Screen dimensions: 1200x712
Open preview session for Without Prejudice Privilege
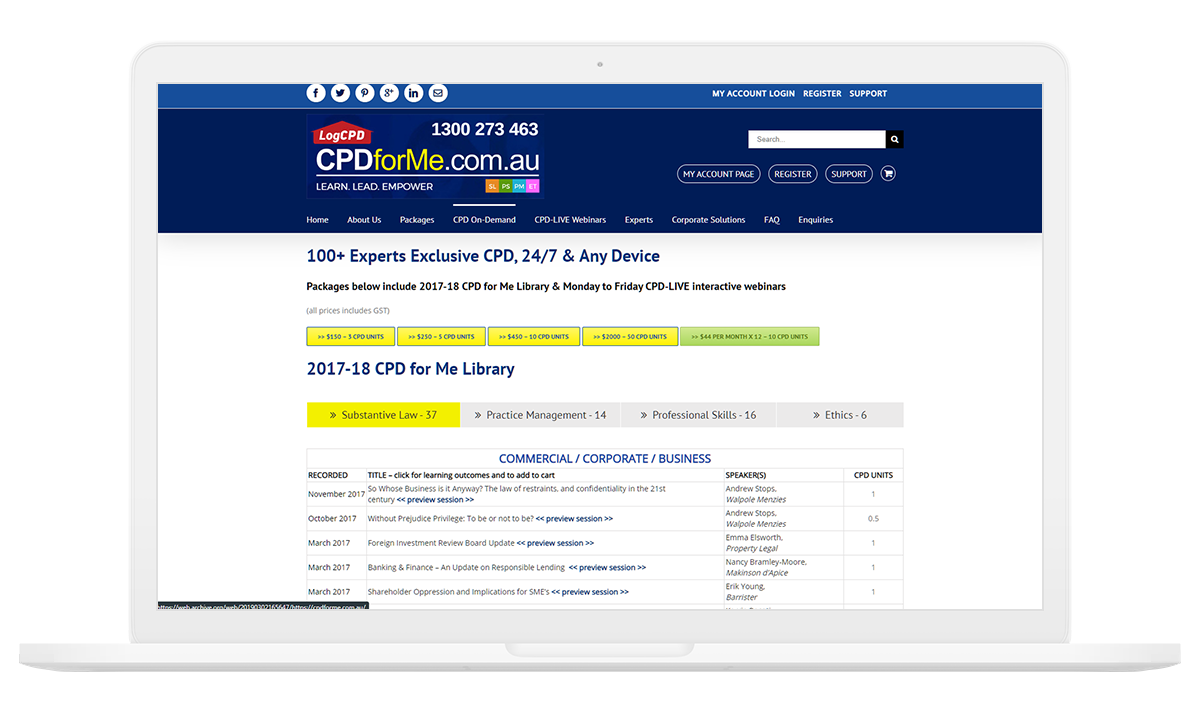click(x=574, y=519)
